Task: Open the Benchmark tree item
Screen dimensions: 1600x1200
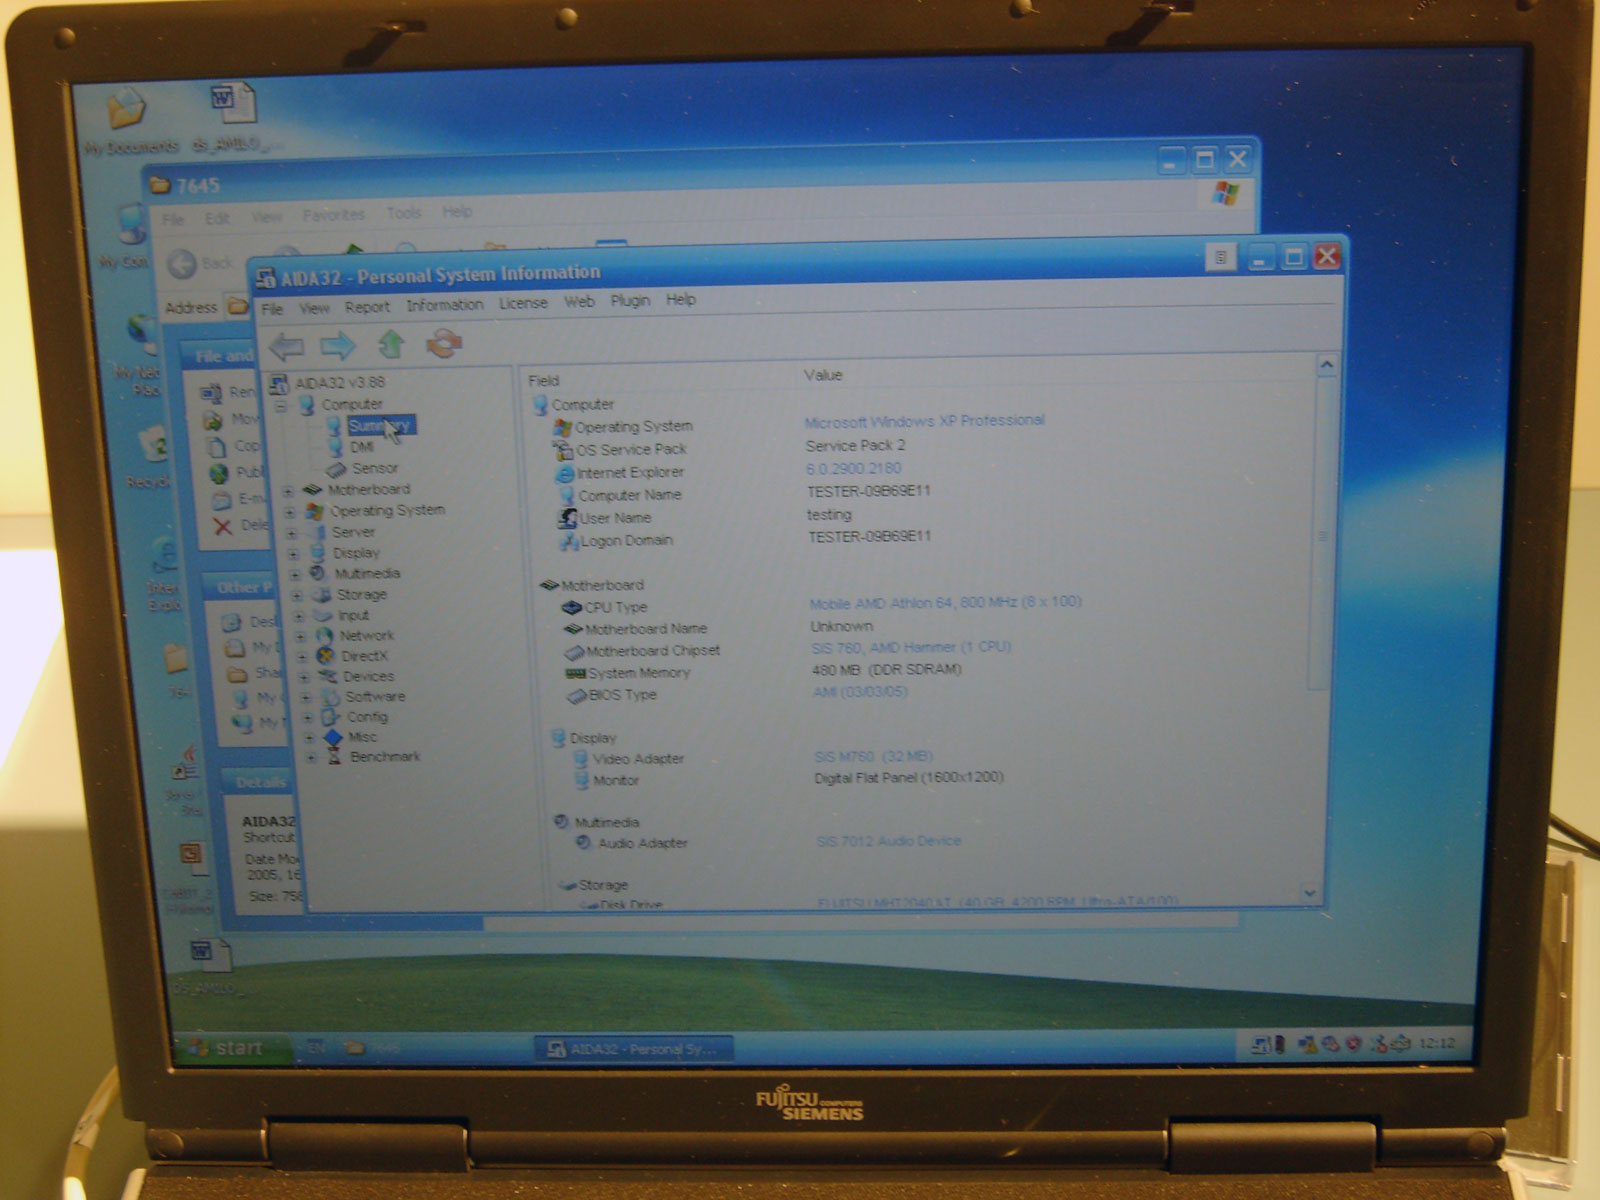Action: [x=385, y=757]
